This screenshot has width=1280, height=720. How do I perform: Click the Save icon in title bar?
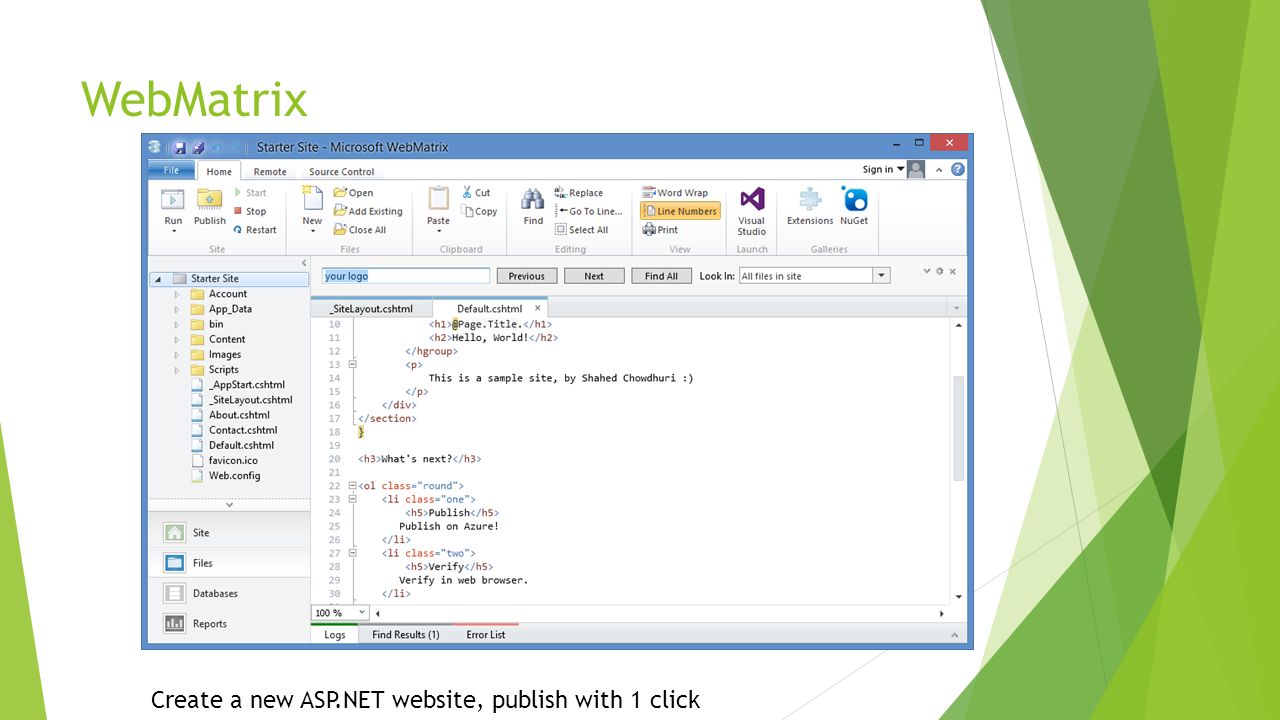click(x=180, y=147)
